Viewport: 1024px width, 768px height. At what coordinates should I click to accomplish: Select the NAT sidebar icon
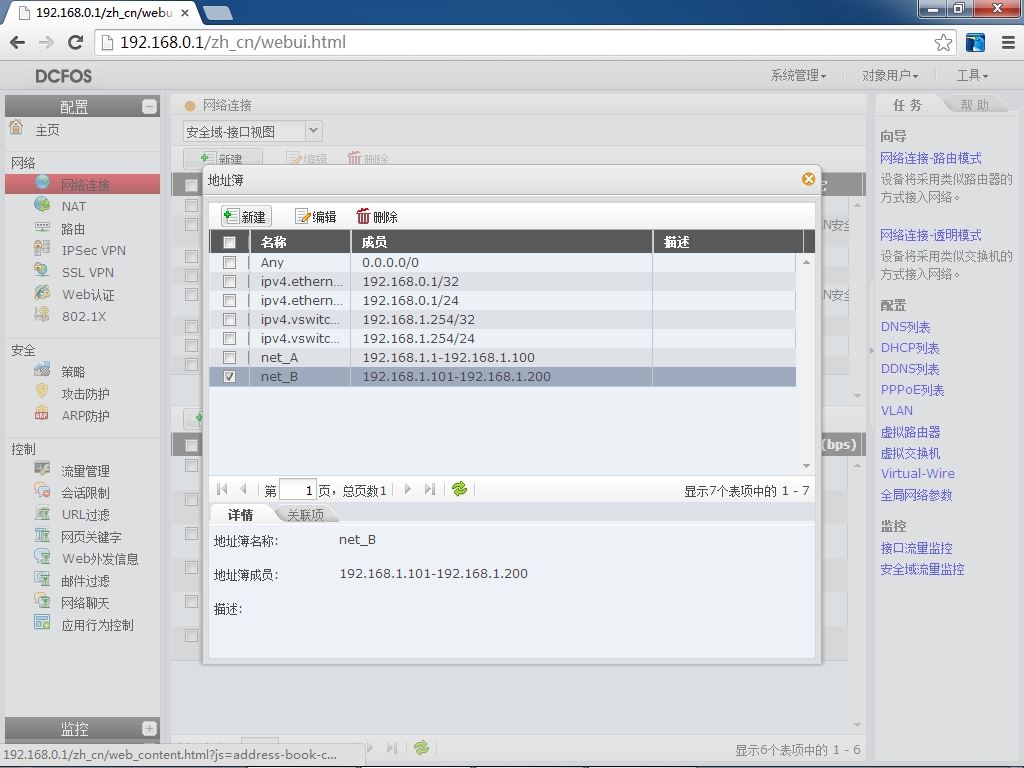pos(42,205)
